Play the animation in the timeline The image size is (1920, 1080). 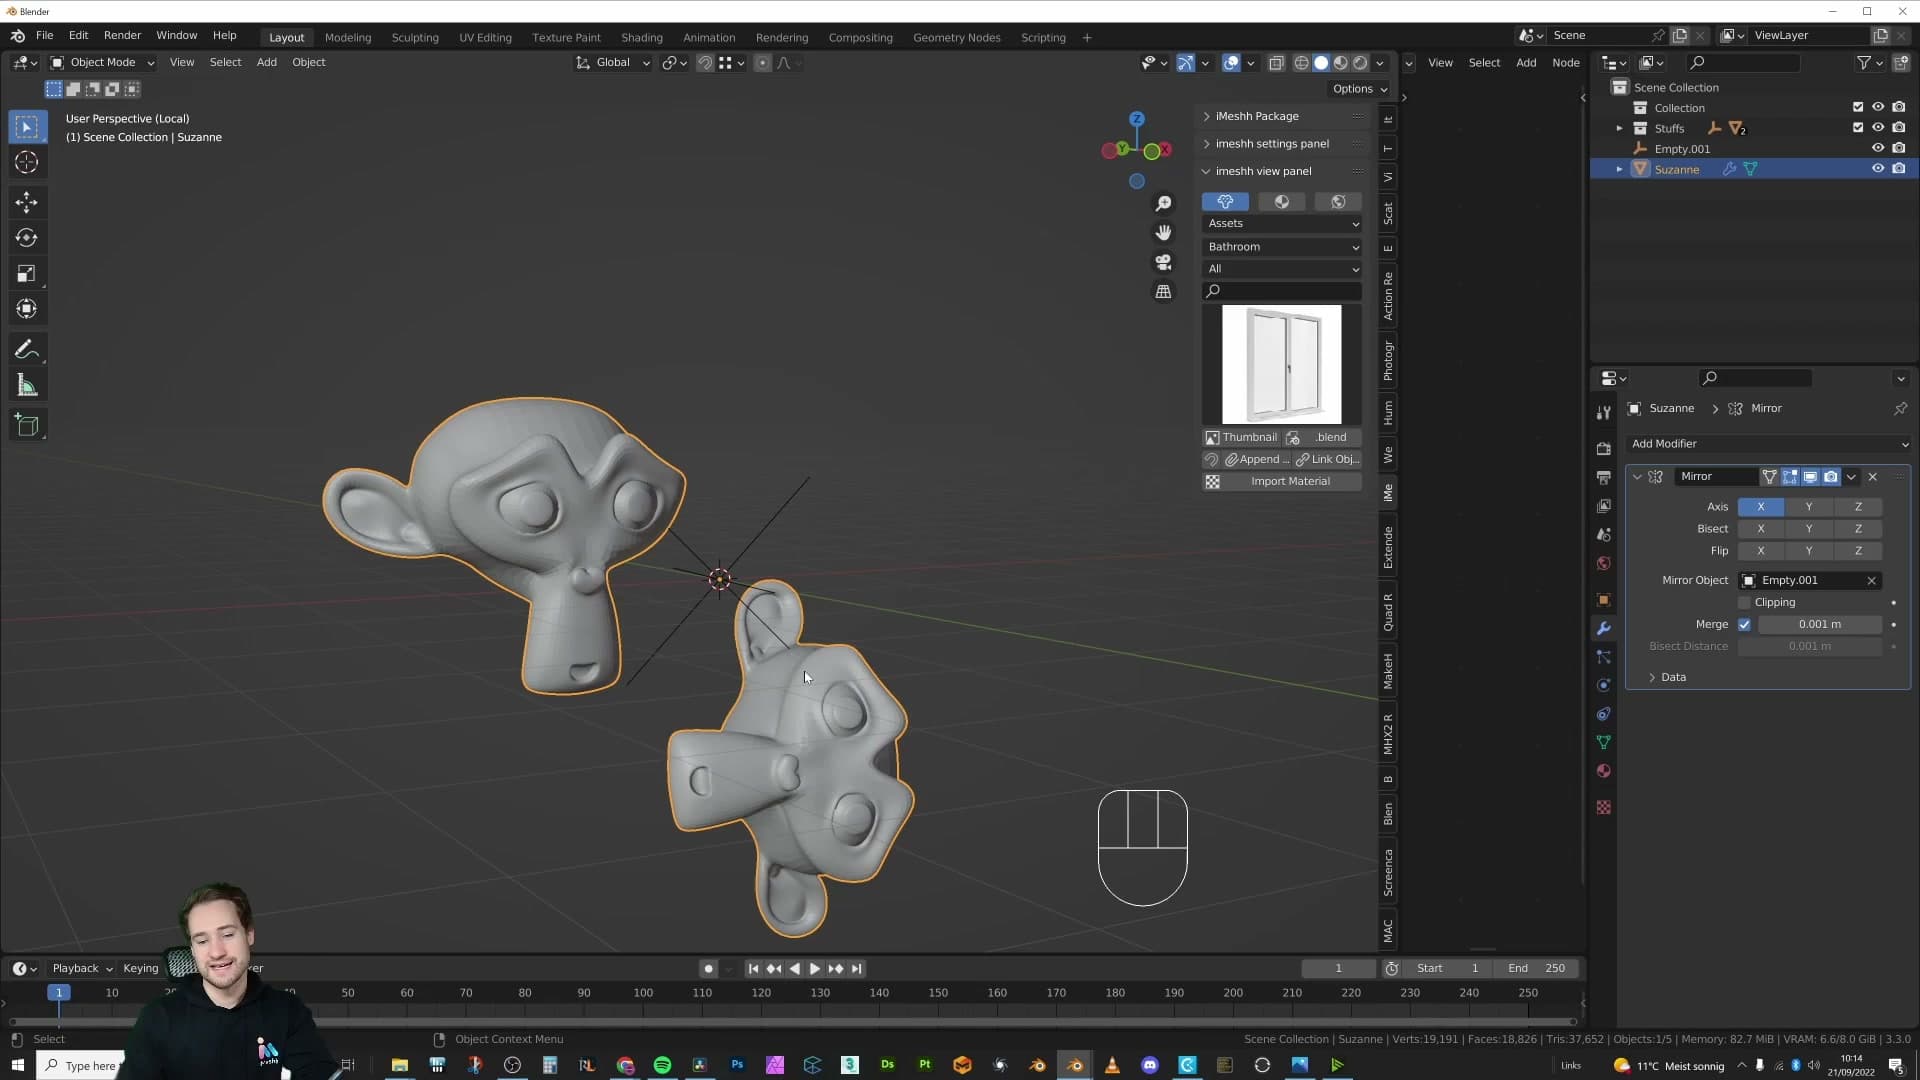coord(815,969)
